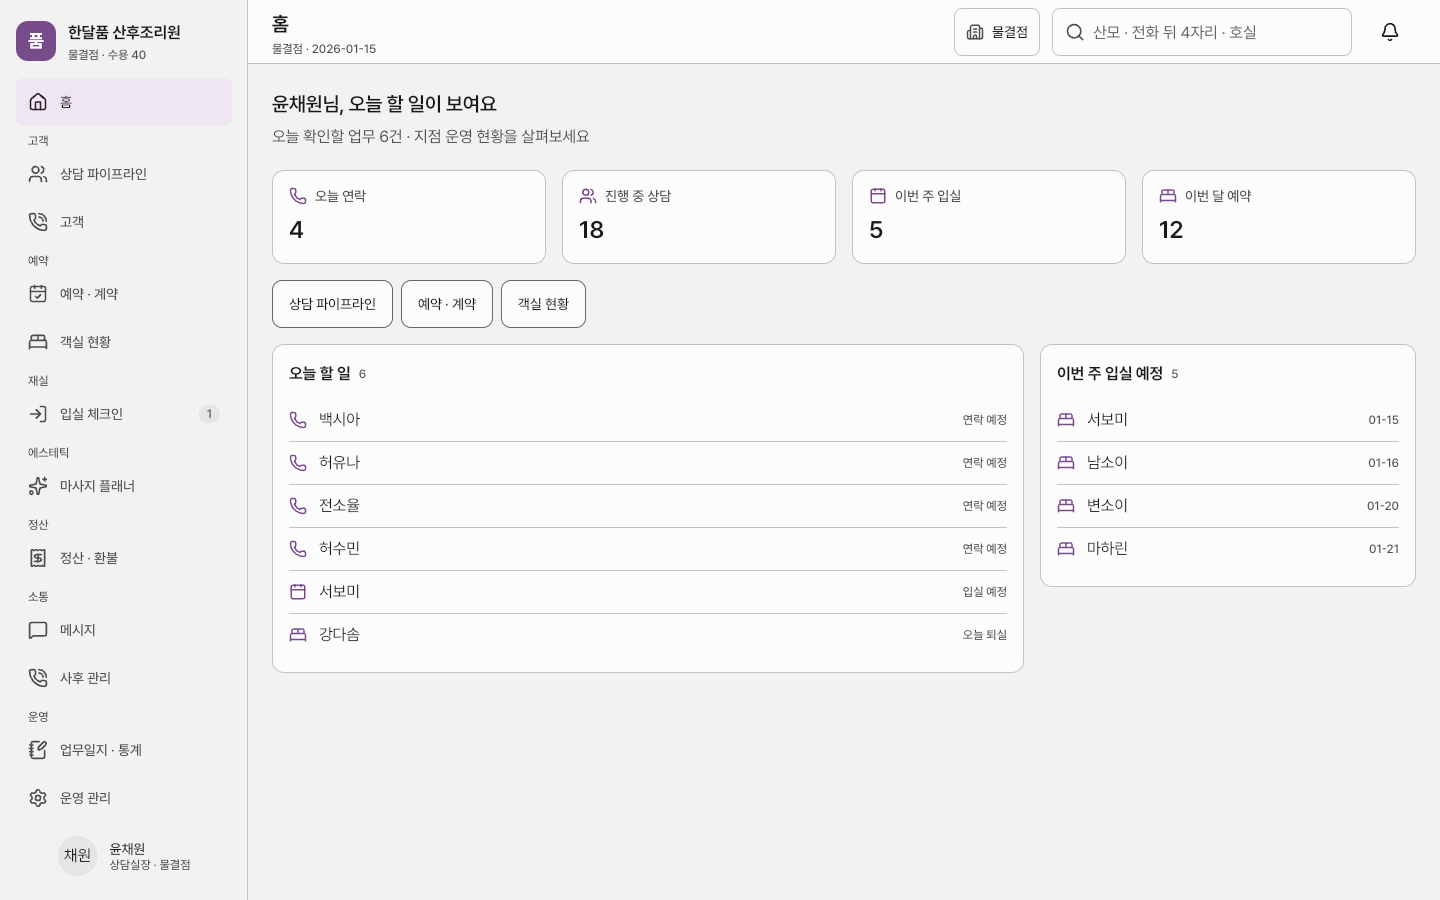Click the 운영 관리 gear icon

(x=38, y=798)
